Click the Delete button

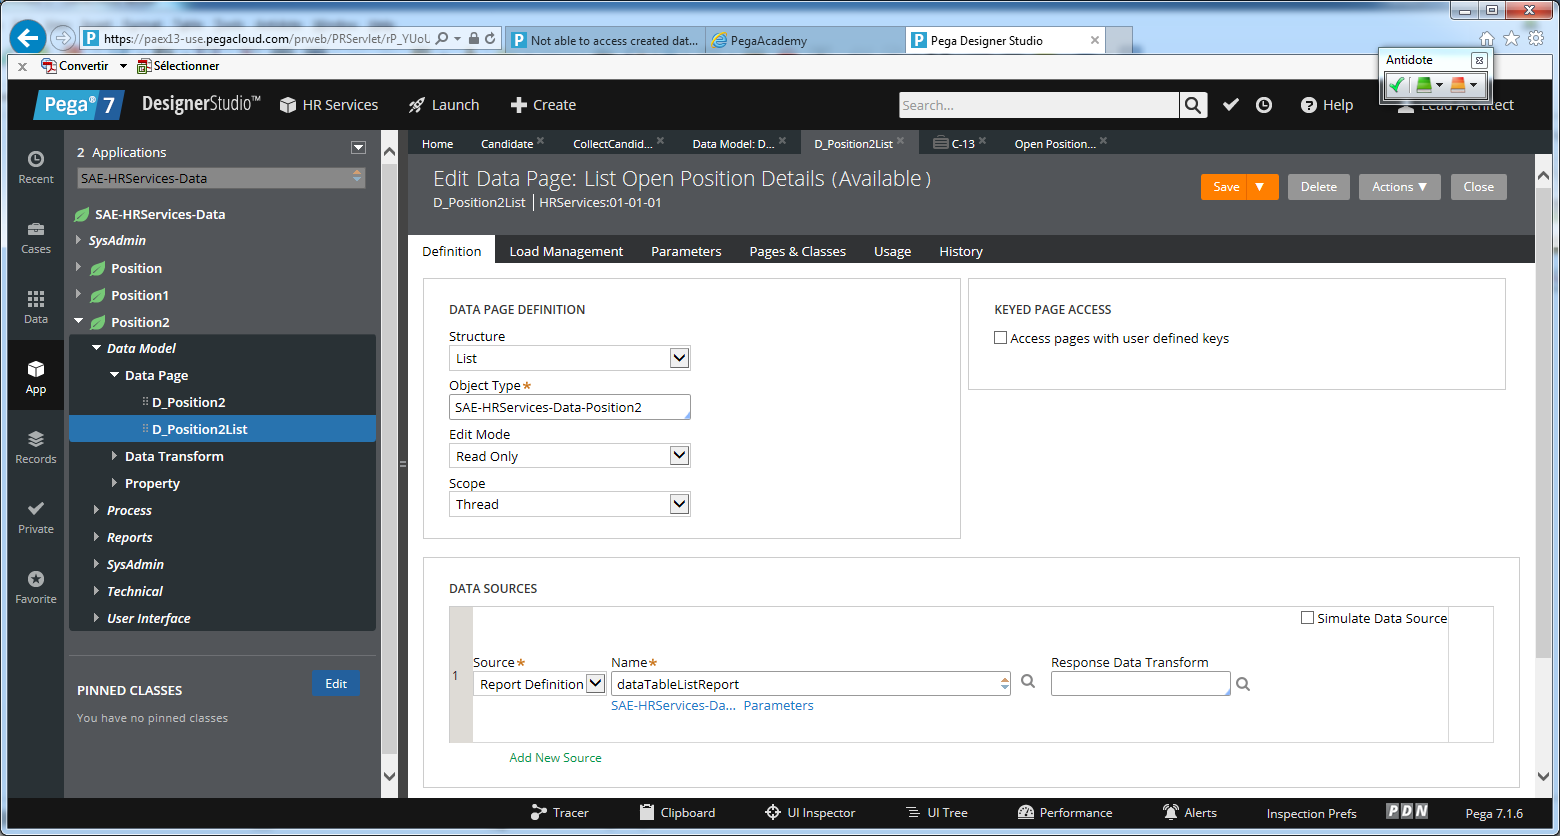coord(1319,187)
